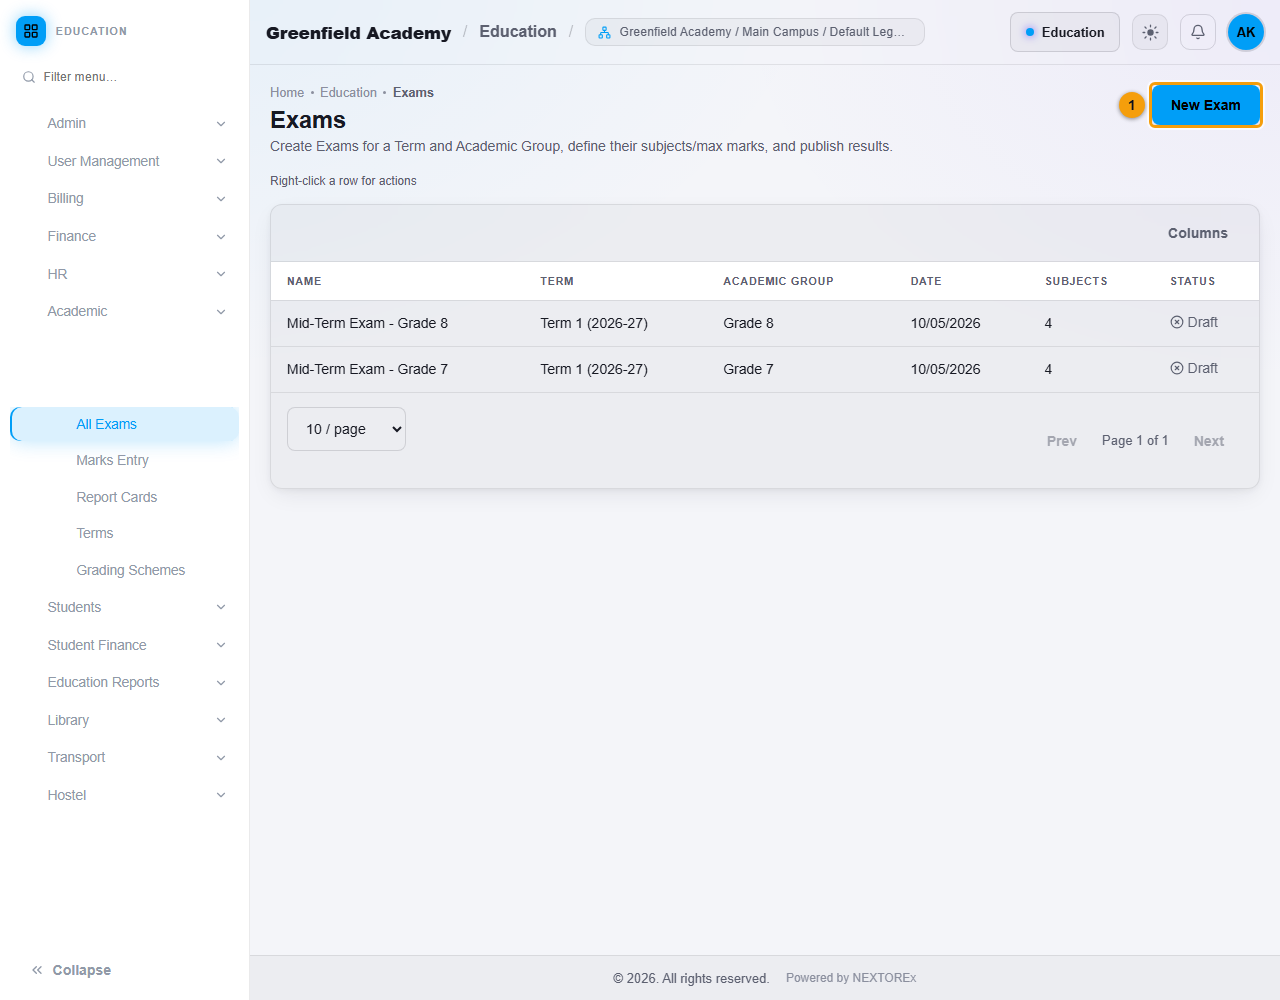The height and width of the screenshot is (1000, 1280).
Task: Click the organization tree icon in breadcrumb selector
Action: (604, 32)
